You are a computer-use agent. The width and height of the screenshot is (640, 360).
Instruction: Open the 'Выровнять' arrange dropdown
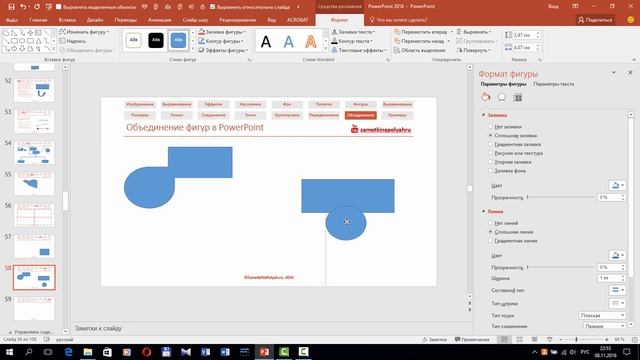click(x=473, y=32)
